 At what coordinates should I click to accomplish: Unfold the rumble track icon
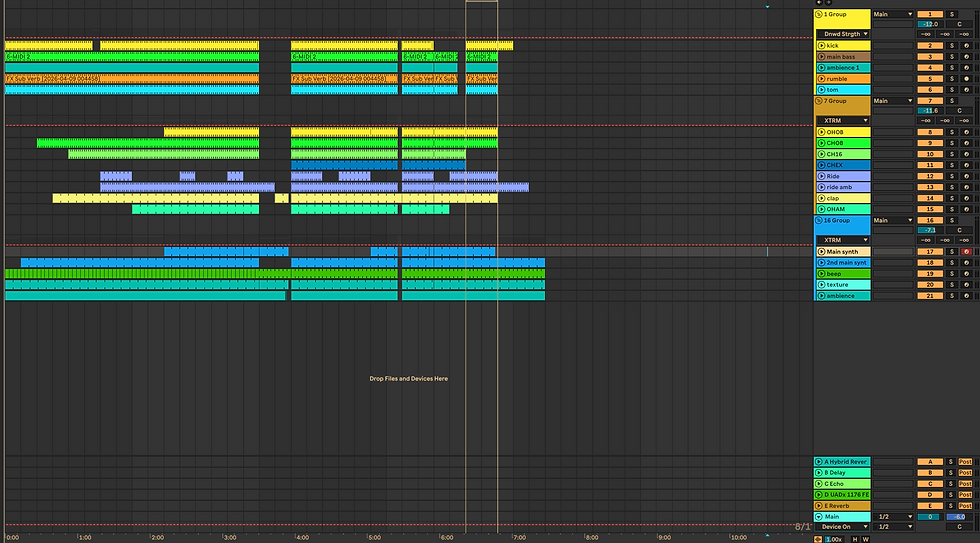pos(821,79)
